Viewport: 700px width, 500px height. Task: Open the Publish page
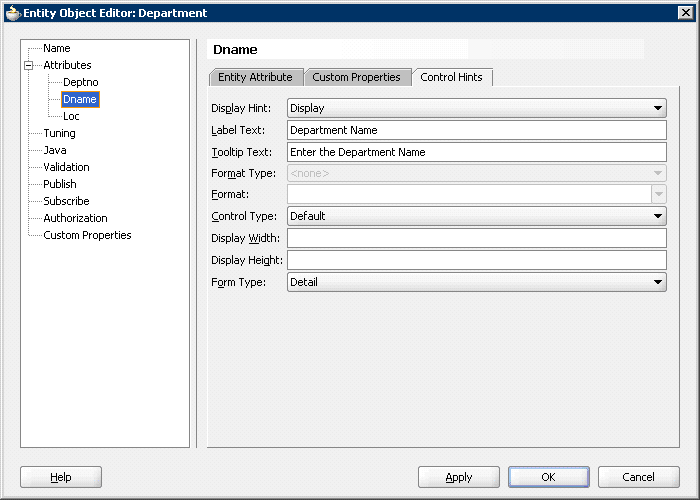click(x=60, y=184)
